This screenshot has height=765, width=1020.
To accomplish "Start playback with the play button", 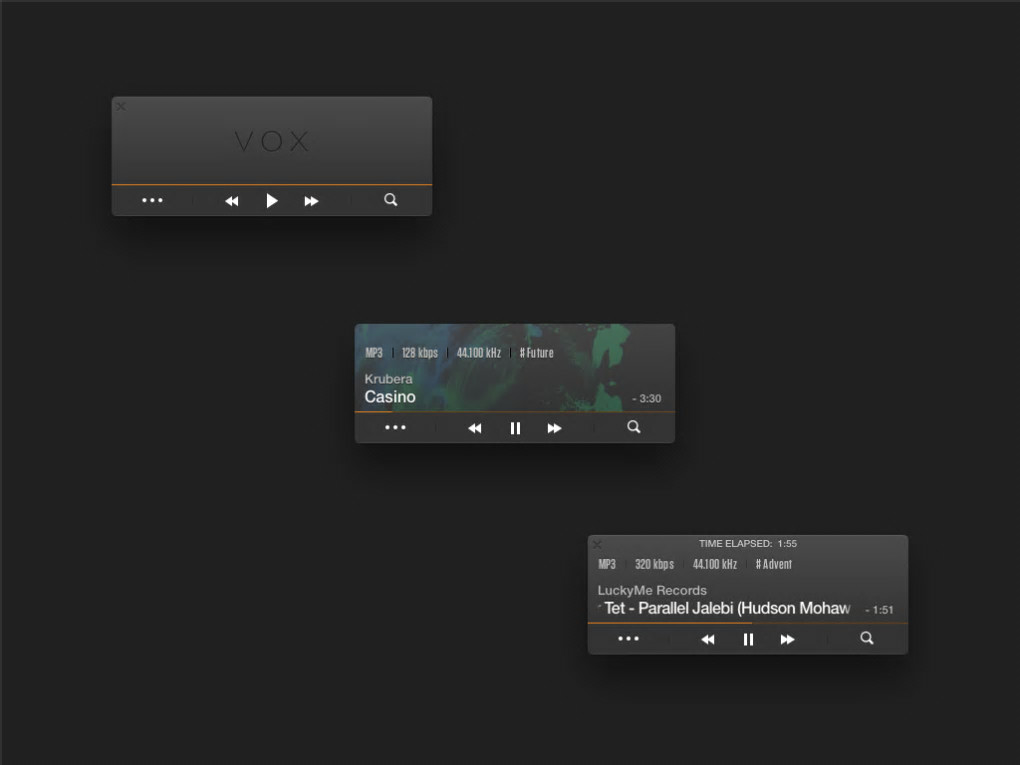I will (272, 200).
